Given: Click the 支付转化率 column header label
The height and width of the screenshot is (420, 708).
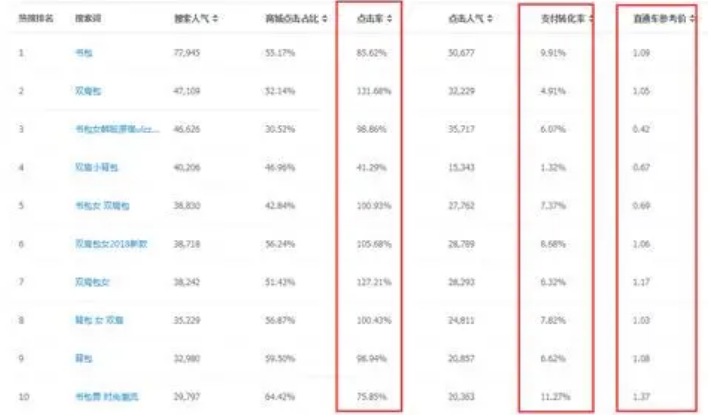Looking at the screenshot, I should 563,19.
